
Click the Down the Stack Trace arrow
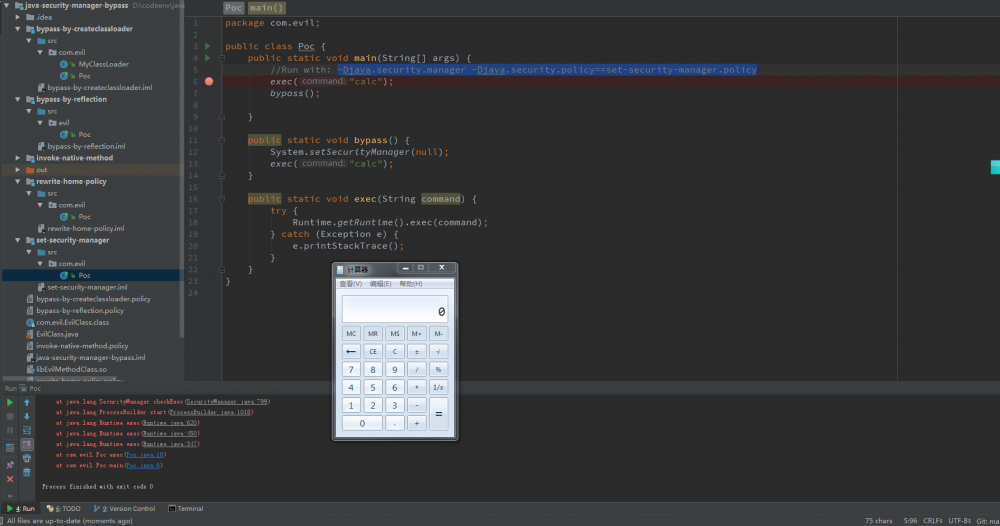pyautogui.click(x=27, y=416)
